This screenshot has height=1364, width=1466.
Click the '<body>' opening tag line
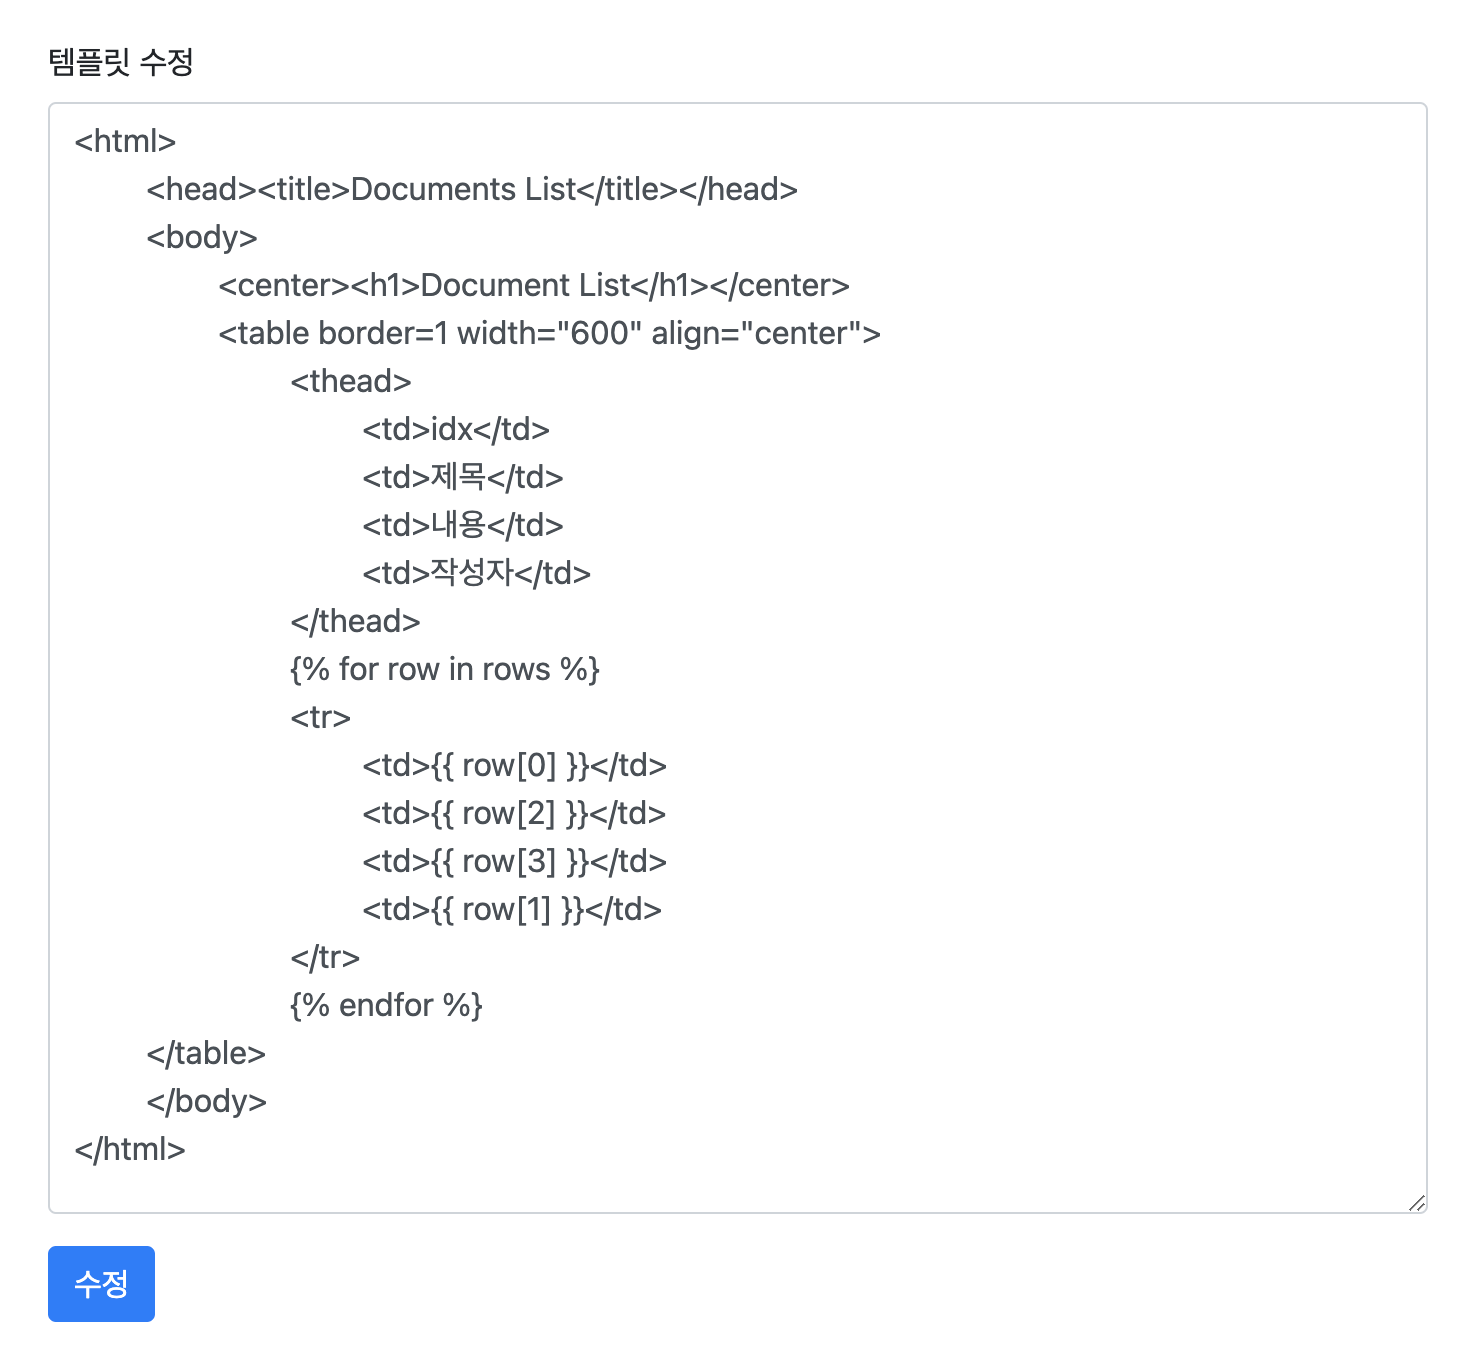202,237
